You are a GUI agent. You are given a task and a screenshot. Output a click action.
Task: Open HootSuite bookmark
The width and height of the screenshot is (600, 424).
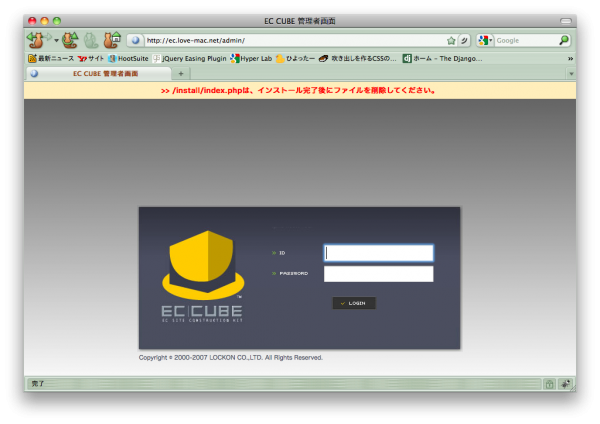pyautogui.click(x=128, y=59)
